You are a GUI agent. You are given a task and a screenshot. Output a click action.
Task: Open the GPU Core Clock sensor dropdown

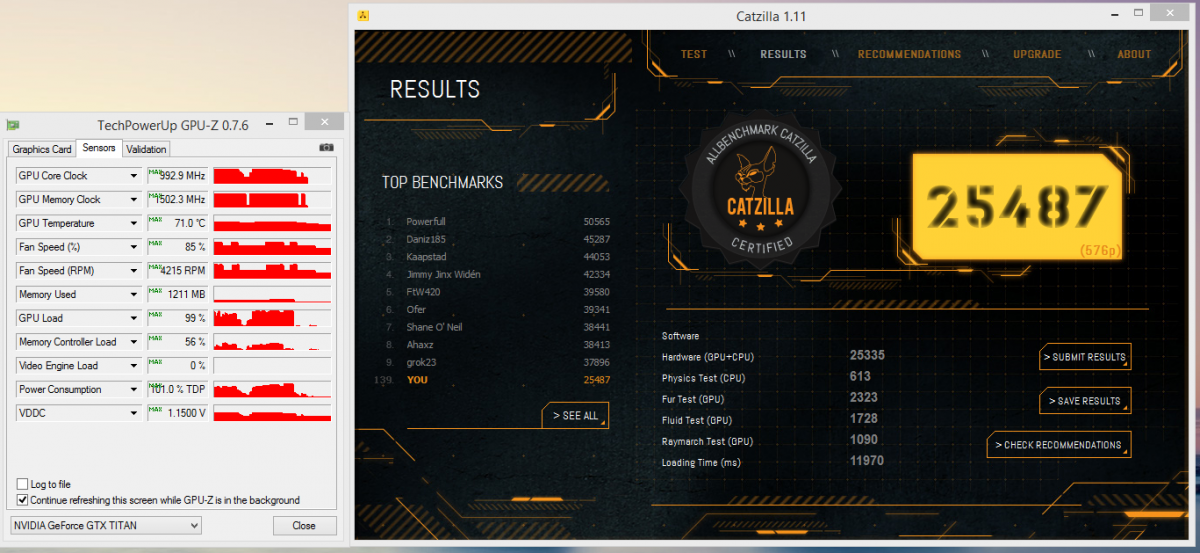tap(134, 176)
